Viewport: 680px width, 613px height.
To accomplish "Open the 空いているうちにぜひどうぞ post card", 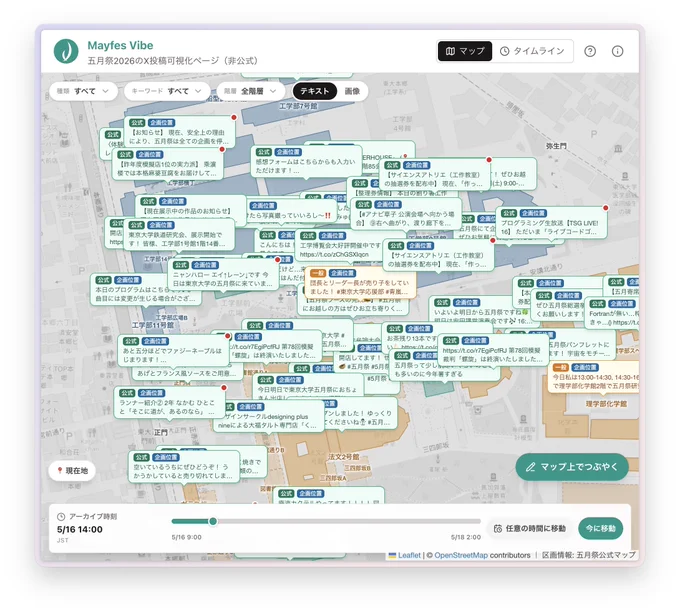I will pos(184,466).
